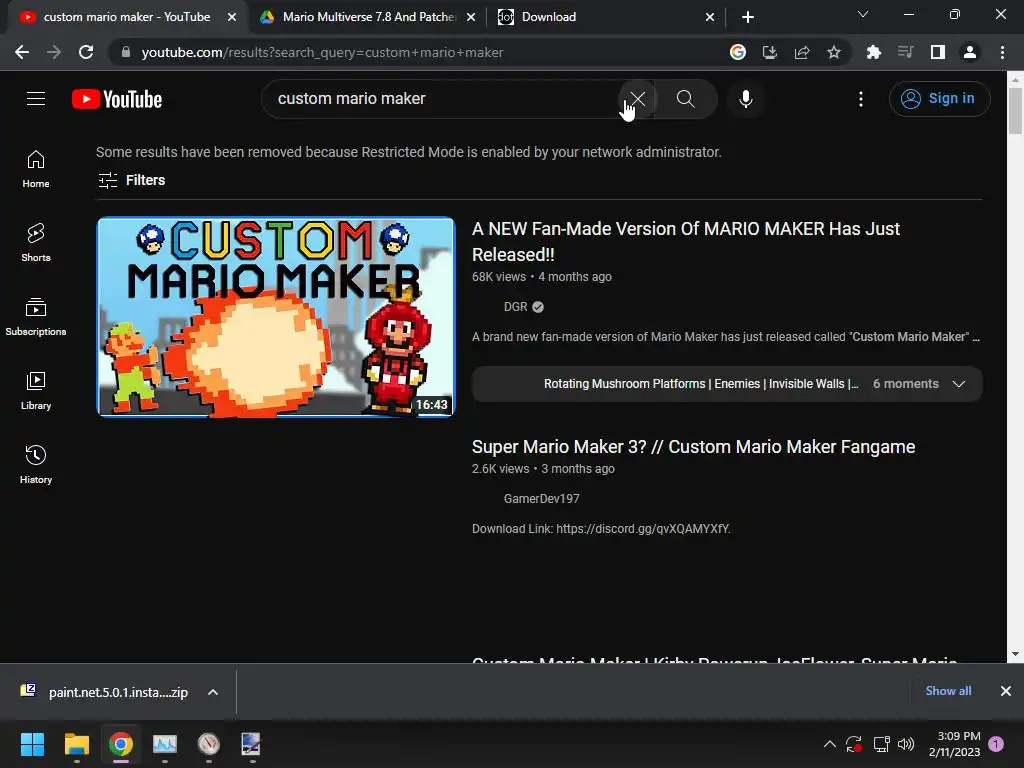
Task: Click the install app icon in address bar
Action: [x=770, y=52]
